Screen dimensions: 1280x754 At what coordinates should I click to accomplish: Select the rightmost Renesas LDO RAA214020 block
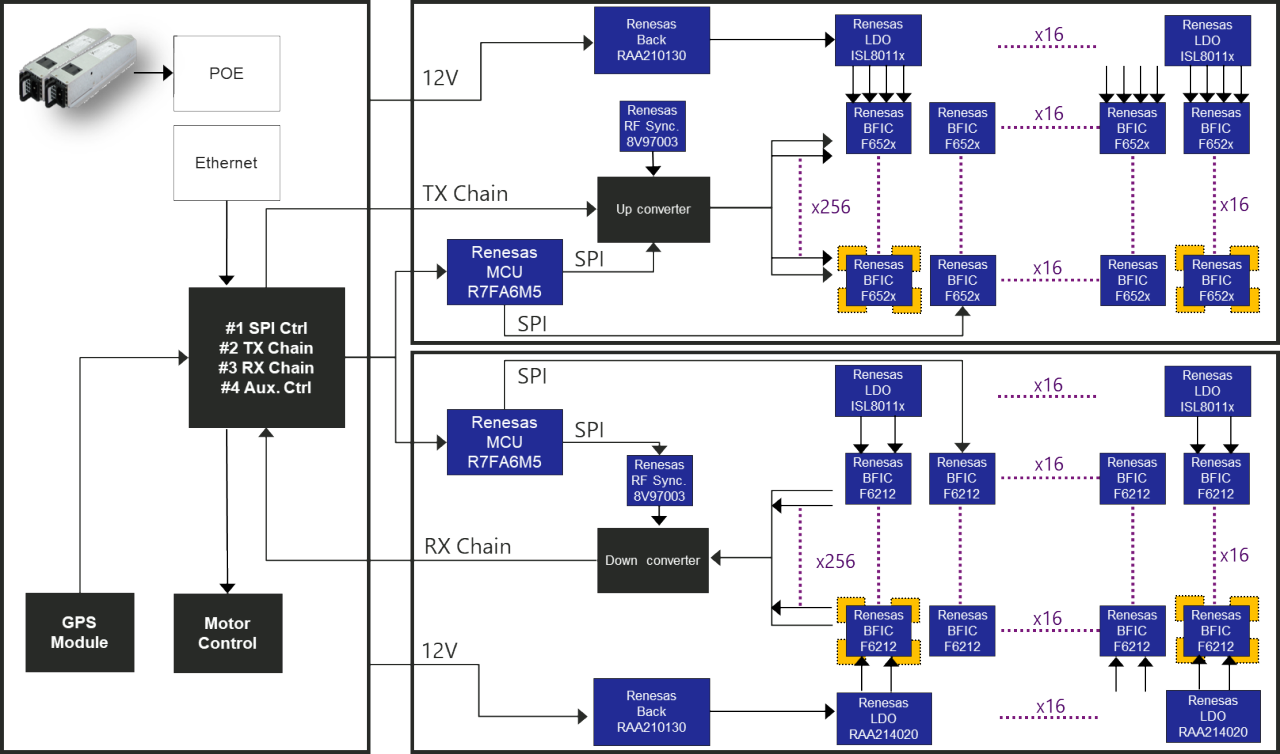point(1213,717)
